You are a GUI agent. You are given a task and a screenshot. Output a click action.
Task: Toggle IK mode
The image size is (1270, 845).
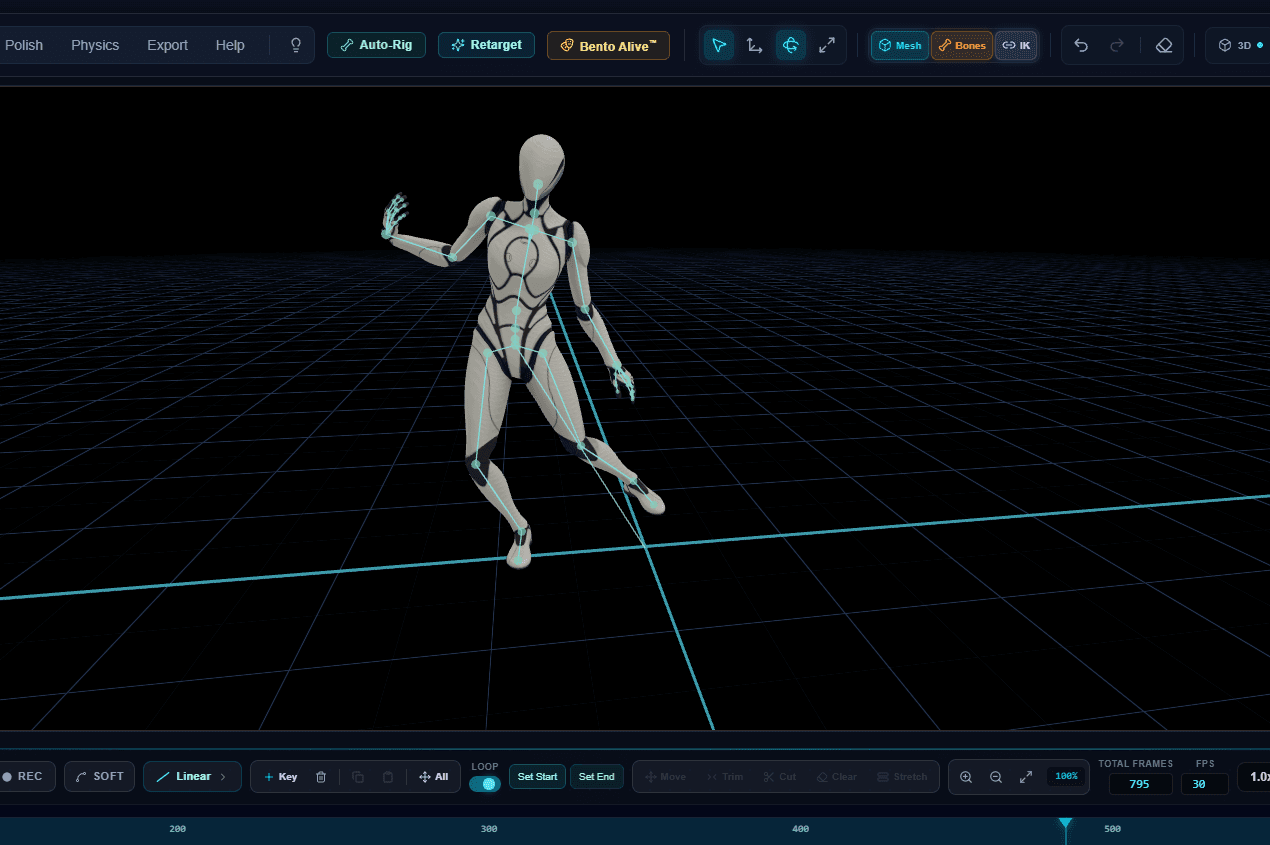pos(1016,45)
